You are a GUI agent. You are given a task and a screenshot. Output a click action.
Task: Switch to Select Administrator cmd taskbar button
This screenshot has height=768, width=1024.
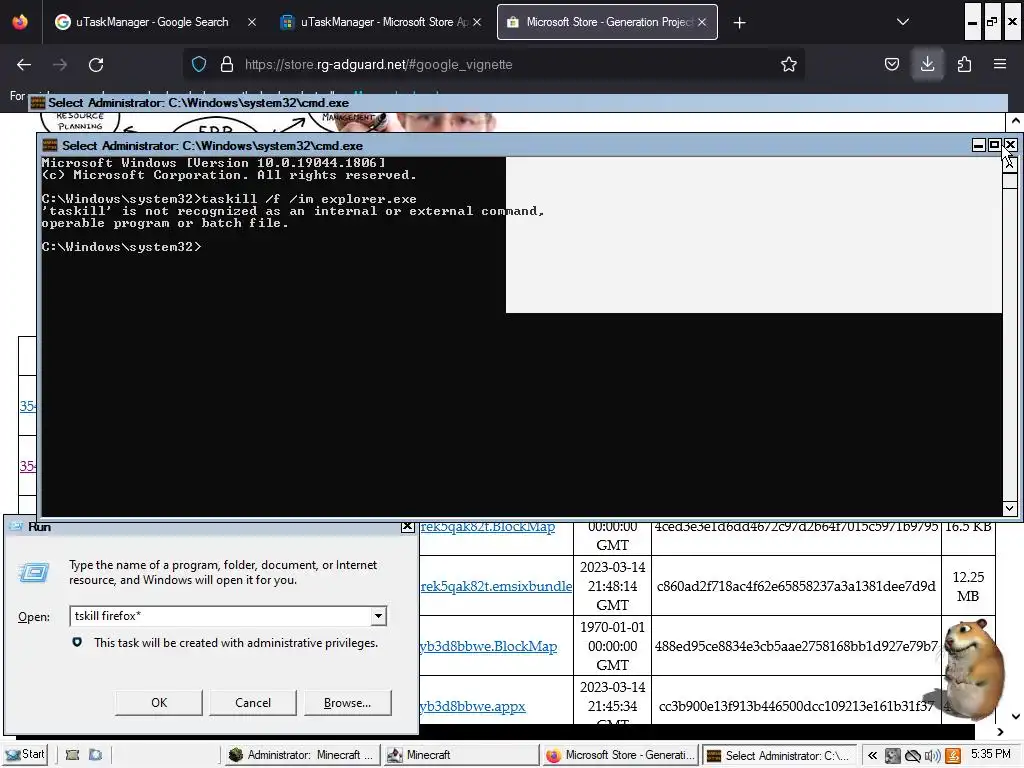coord(780,755)
